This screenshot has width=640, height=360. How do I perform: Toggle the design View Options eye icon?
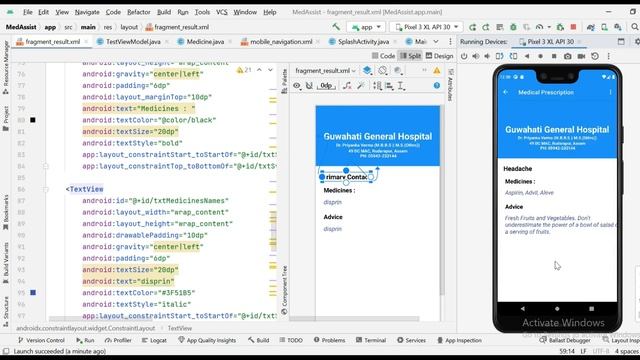[297, 86]
